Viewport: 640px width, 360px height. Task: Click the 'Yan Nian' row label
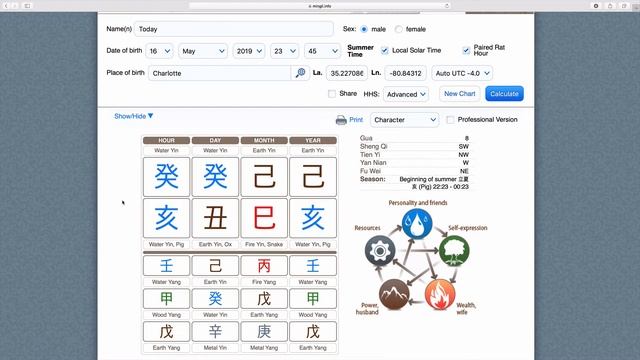(373, 163)
